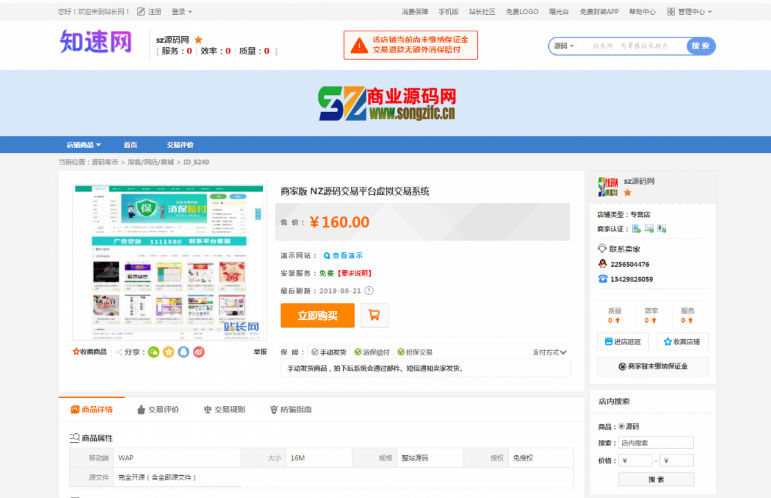Click the price ¥160.00 text

click(339, 222)
